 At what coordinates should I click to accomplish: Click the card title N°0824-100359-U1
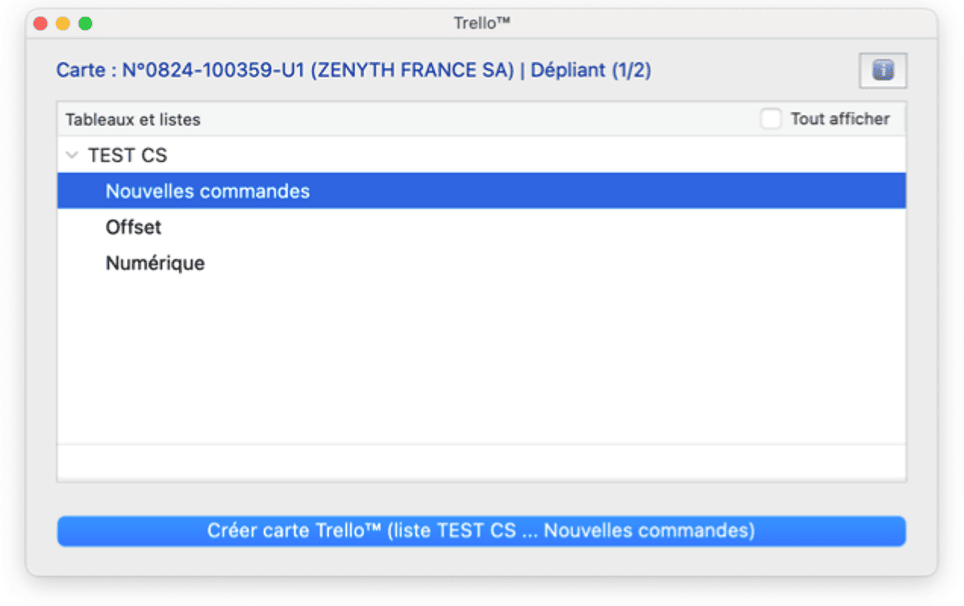(x=354, y=70)
